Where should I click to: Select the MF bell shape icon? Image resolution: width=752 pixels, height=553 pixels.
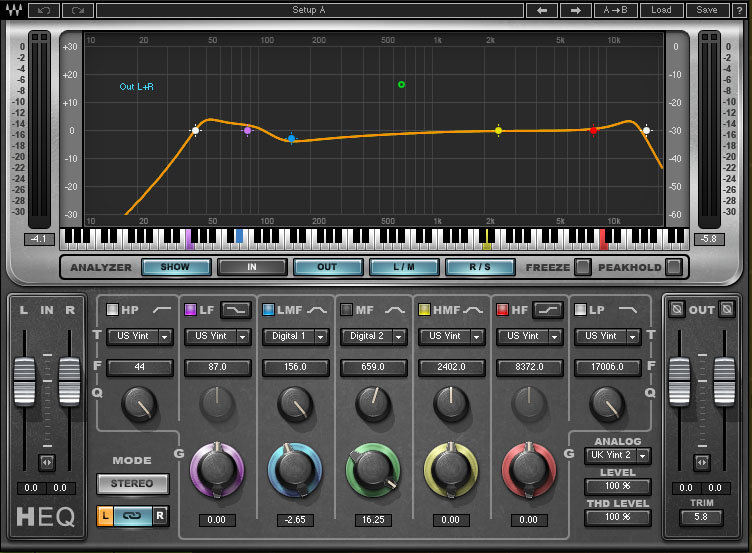point(395,310)
